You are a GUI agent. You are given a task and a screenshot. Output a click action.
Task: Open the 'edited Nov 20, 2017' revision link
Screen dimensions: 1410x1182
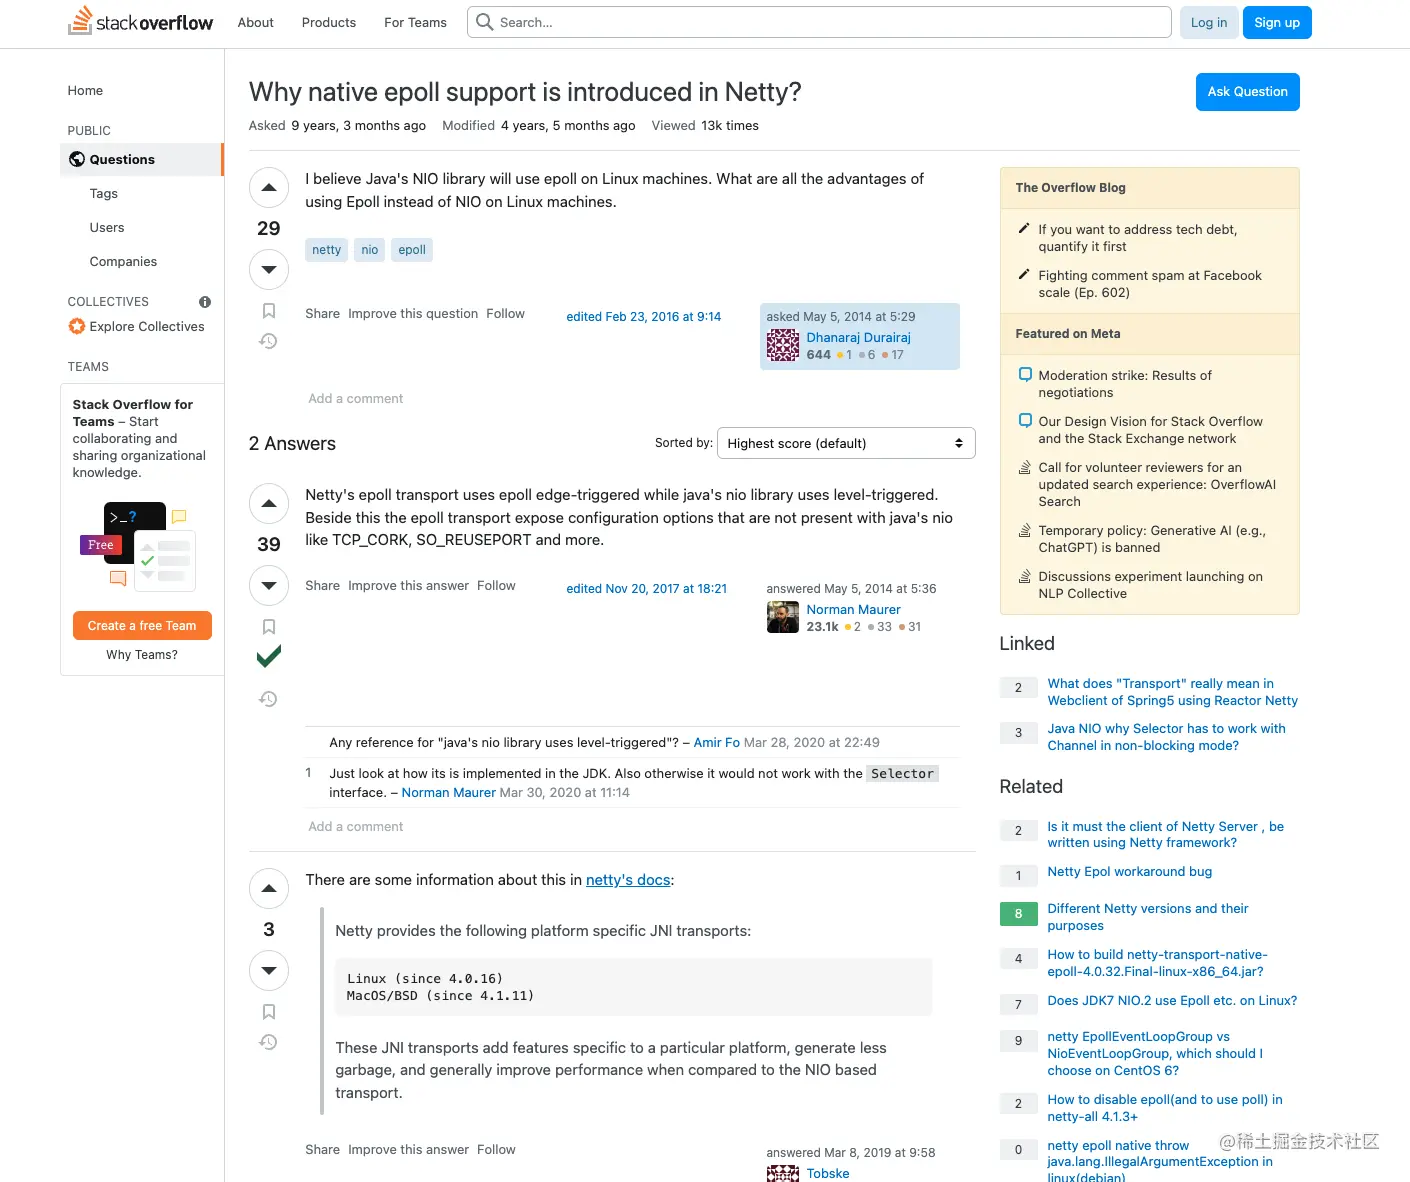646,589
